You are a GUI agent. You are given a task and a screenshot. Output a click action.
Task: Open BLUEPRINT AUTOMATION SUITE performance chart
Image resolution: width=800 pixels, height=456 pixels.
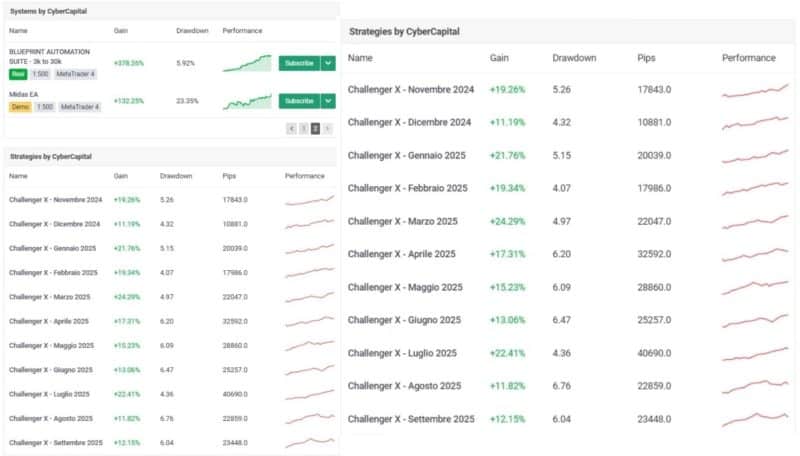pyautogui.click(x=247, y=63)
